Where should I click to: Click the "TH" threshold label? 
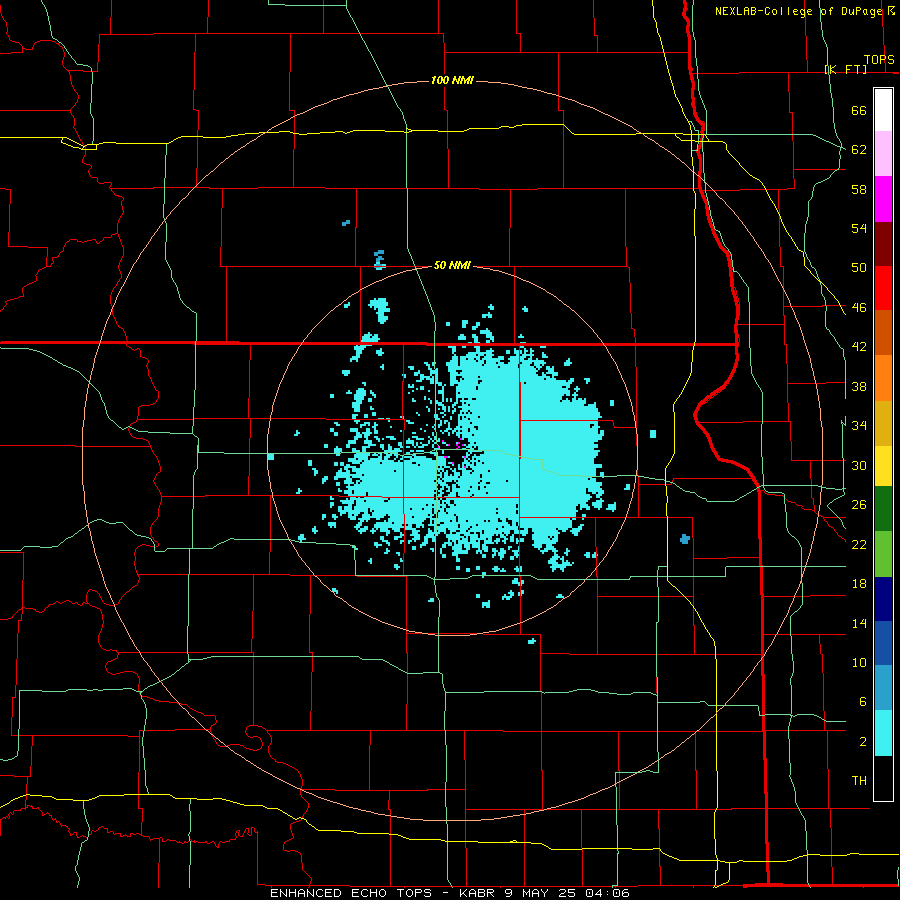click(859, 781)
